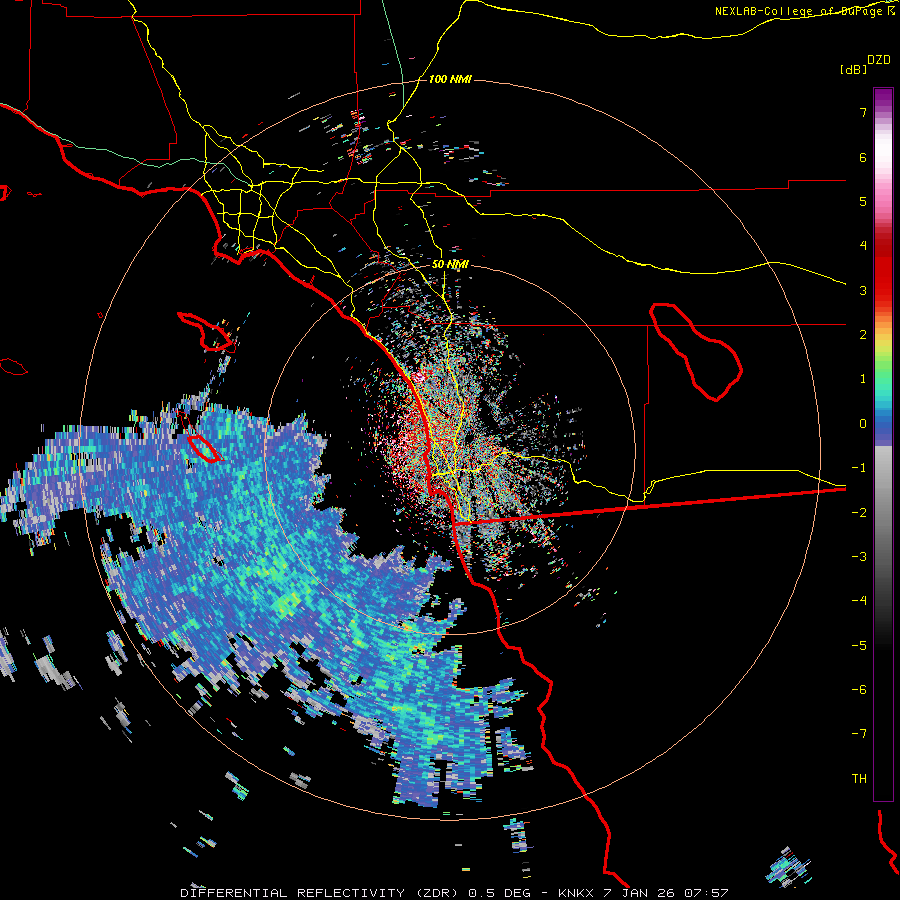Image resolution: width=900 pixels, height=900 pixels.
Task: Click the Salton Sea outline on the map
Action: click(696, 351)
